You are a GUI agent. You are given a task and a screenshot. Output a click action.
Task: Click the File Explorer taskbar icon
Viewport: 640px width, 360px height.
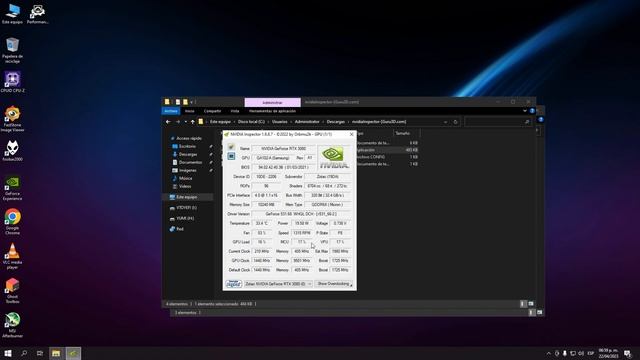click(x=56, y=353)
